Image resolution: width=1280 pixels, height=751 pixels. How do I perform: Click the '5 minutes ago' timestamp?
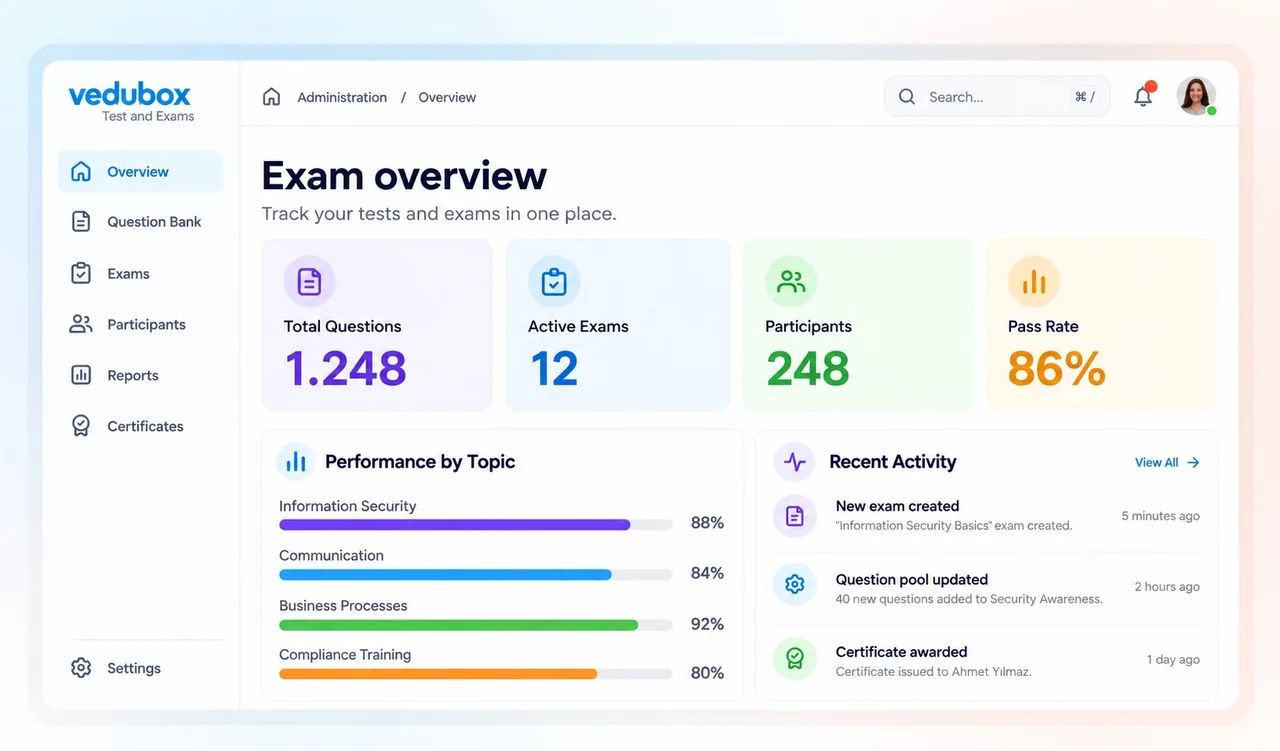[1160, 516]
